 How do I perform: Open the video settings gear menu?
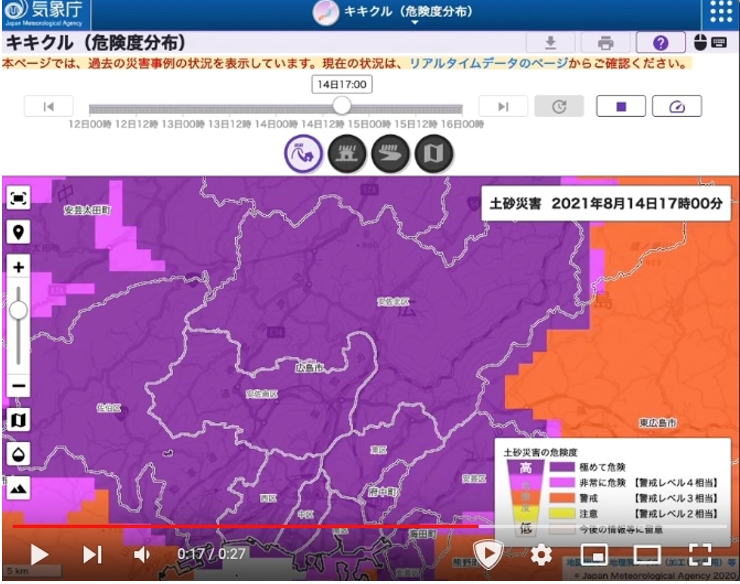(x=541, y=554)
